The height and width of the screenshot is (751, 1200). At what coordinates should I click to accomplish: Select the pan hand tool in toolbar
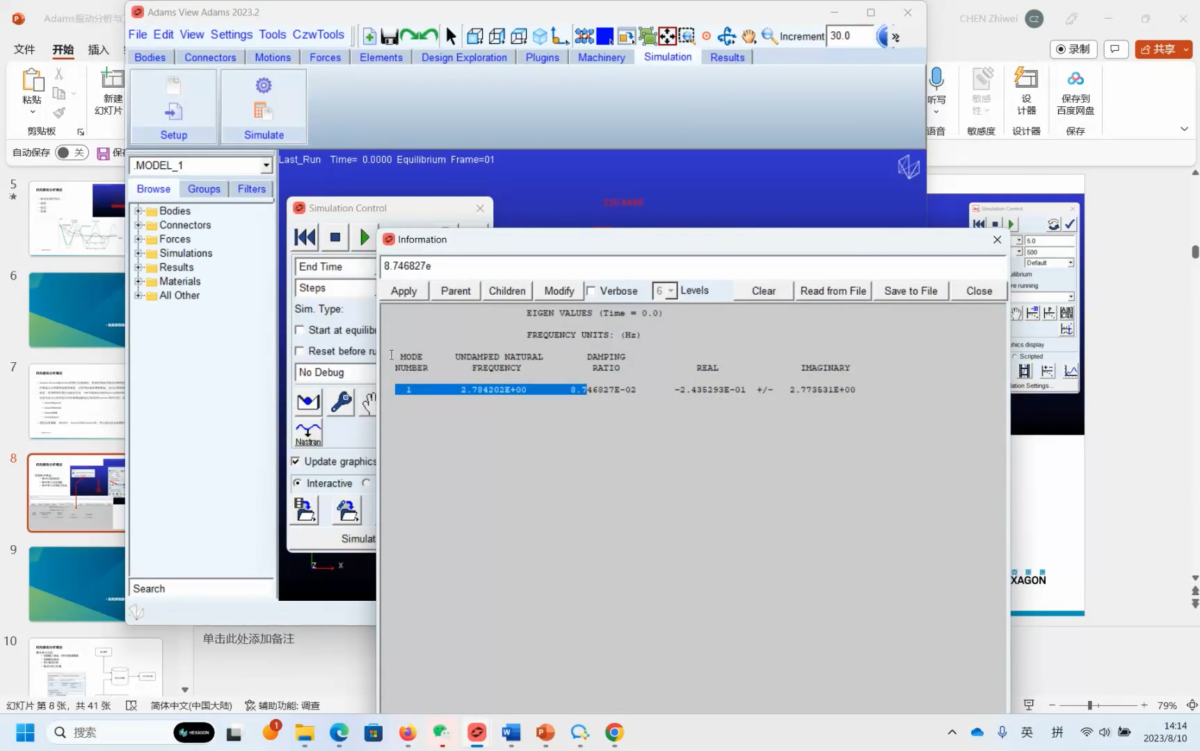tap(749, 36)
